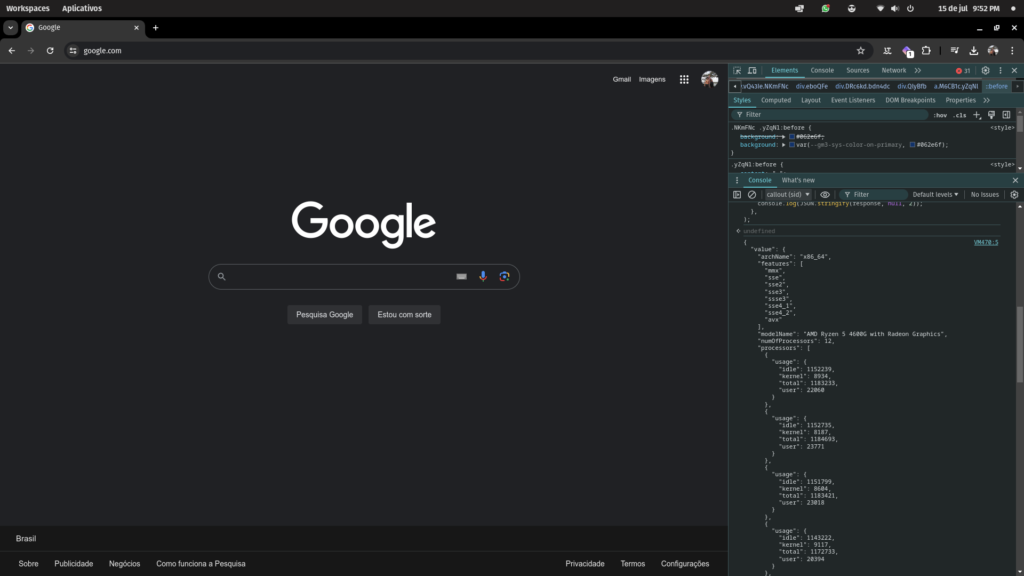Open the console live expression eye icon
Image resolution: width=1024 pixels, height=576 pixels.
pyautogui.click(x=825, y=195)
